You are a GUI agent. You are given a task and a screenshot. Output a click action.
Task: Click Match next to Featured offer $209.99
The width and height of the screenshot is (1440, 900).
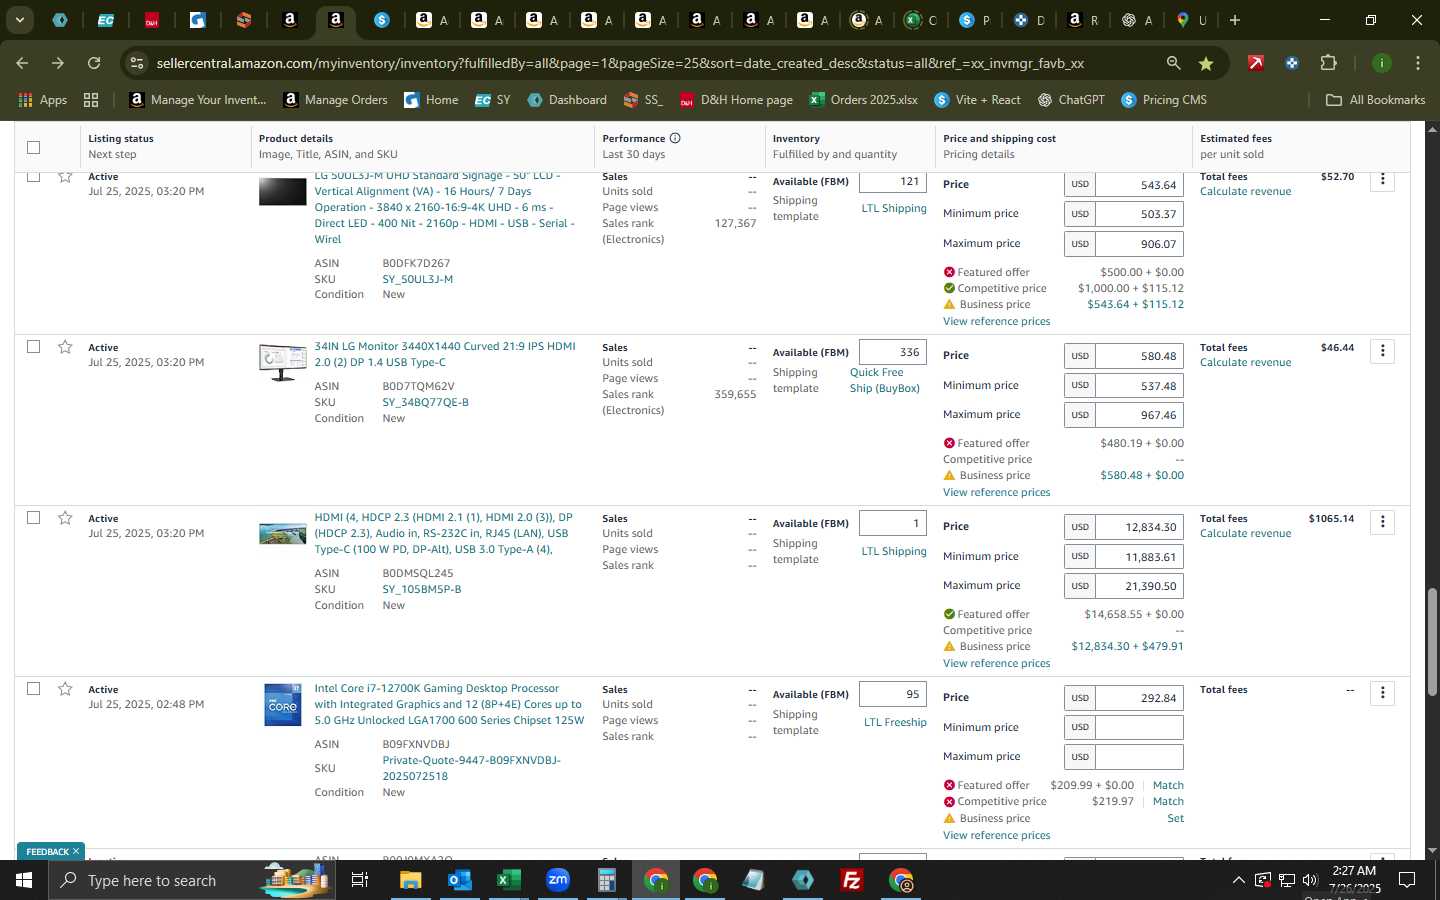pos(1168,785)
